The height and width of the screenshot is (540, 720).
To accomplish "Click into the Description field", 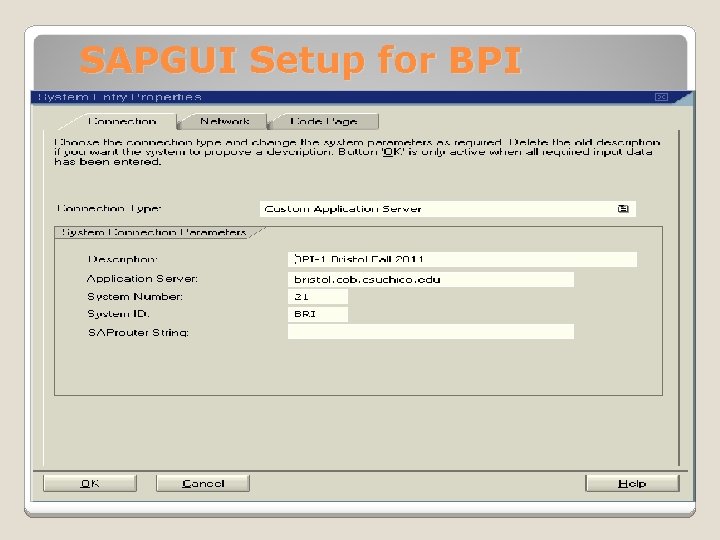I will tap(462, 259).
